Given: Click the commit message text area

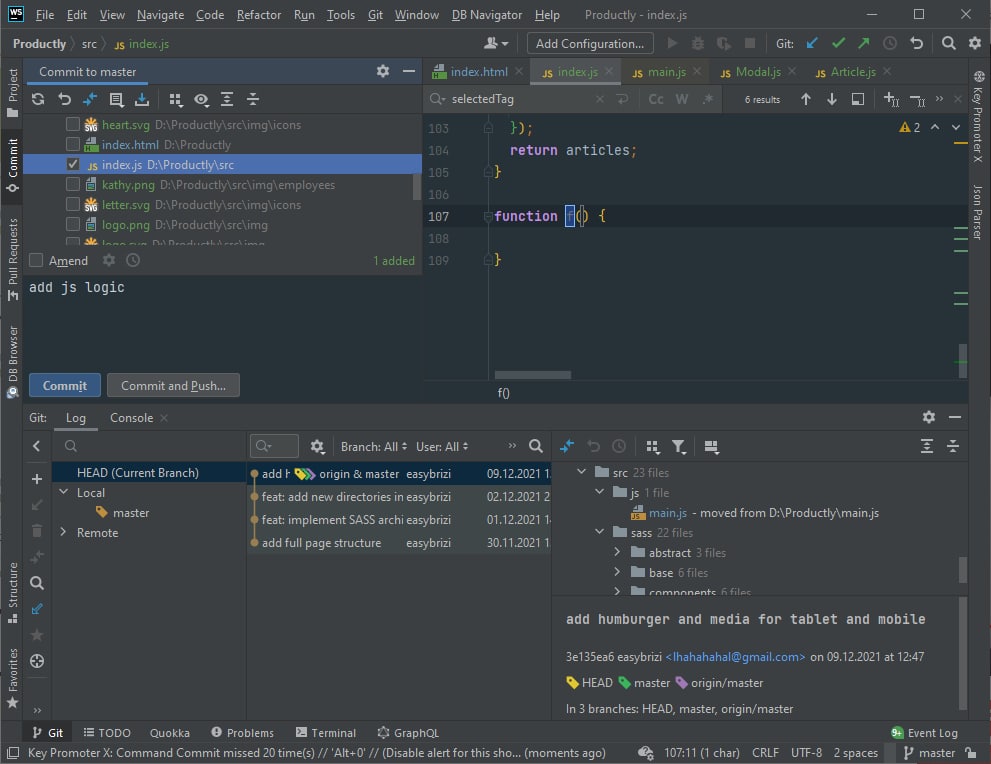Looking at the screenshot, I should coord(220,320).
